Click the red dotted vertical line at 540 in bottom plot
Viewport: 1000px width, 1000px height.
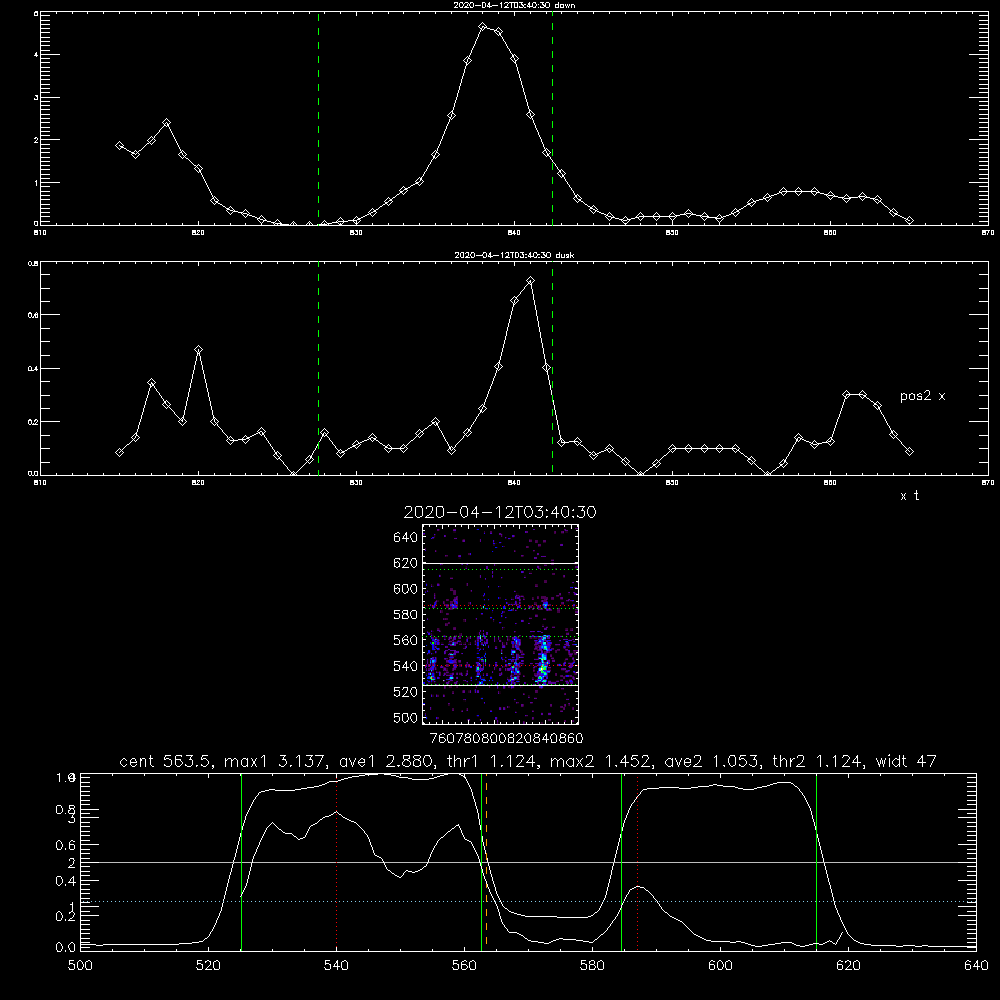pyautogui.click(x=337, y=861)
